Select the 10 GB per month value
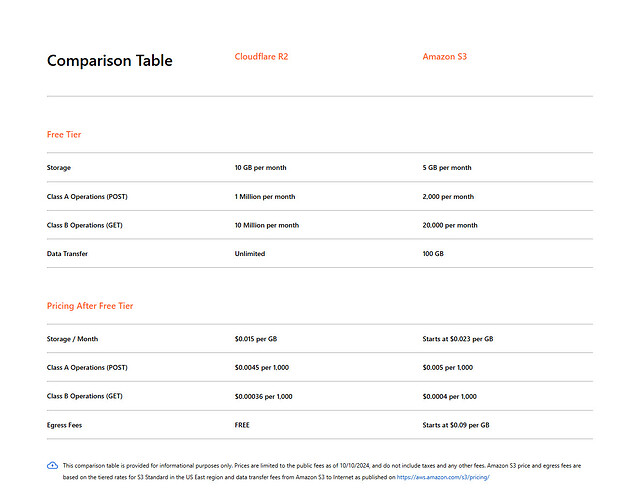This screenshot has width=644, height=500. click(x=260, y=168)
